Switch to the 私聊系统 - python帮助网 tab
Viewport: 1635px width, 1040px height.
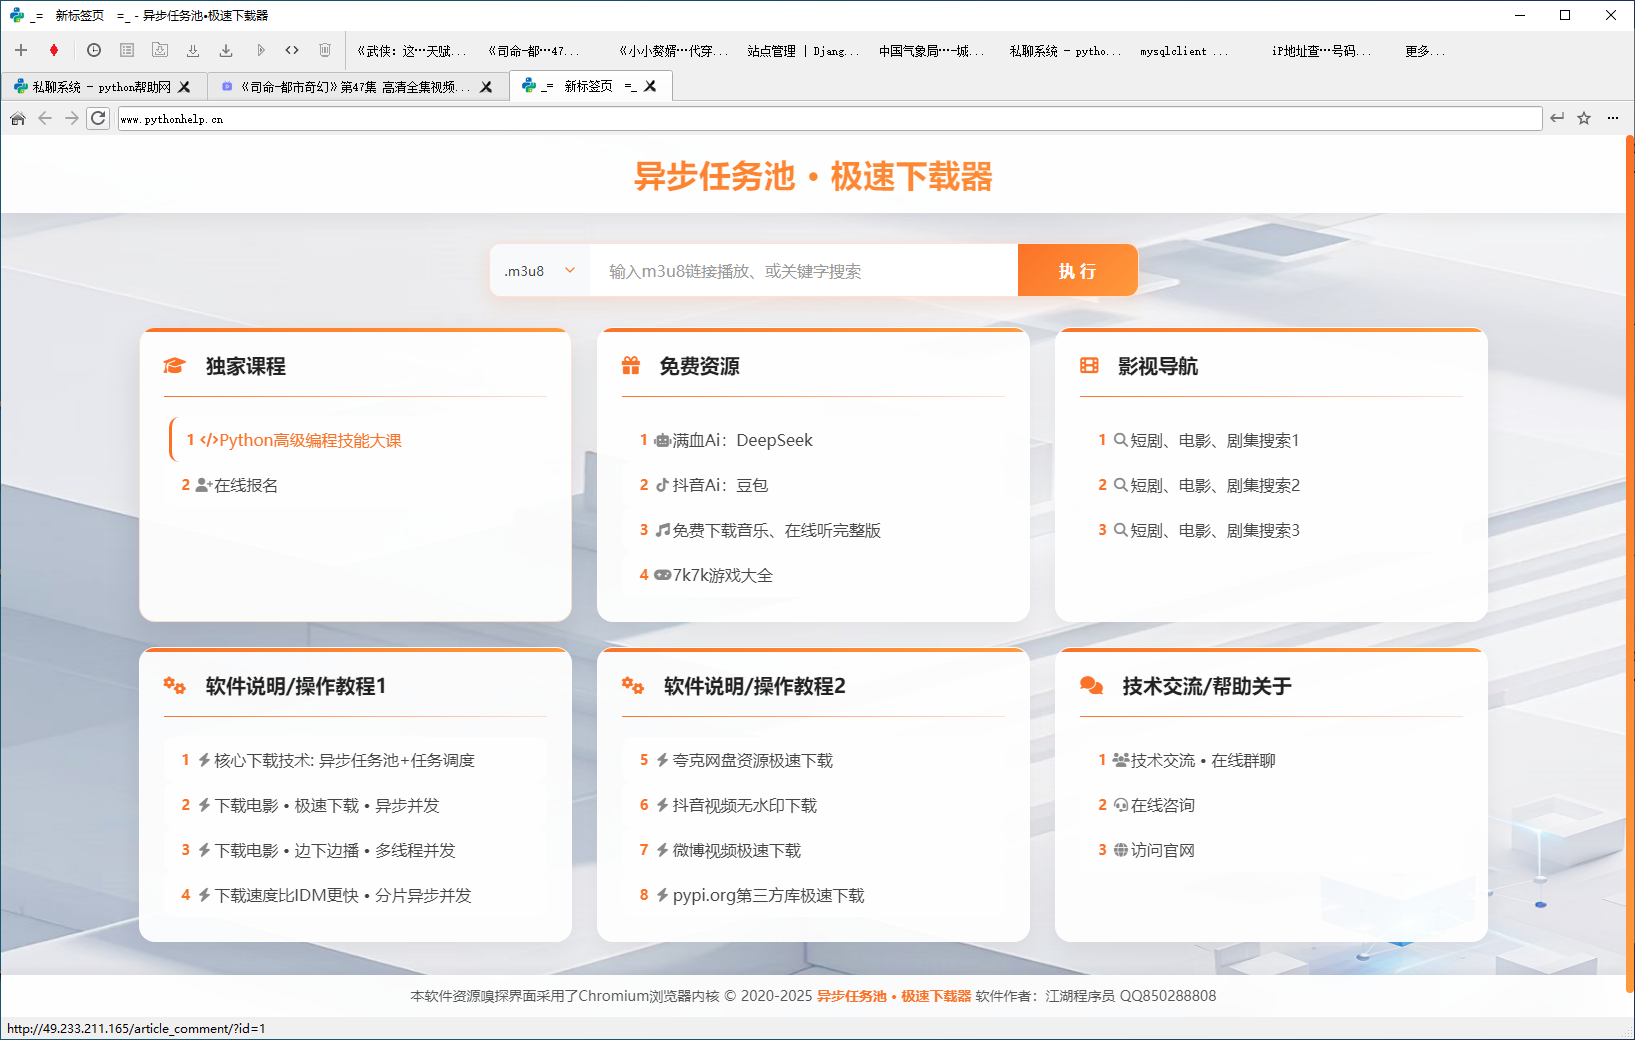point(100,87)
